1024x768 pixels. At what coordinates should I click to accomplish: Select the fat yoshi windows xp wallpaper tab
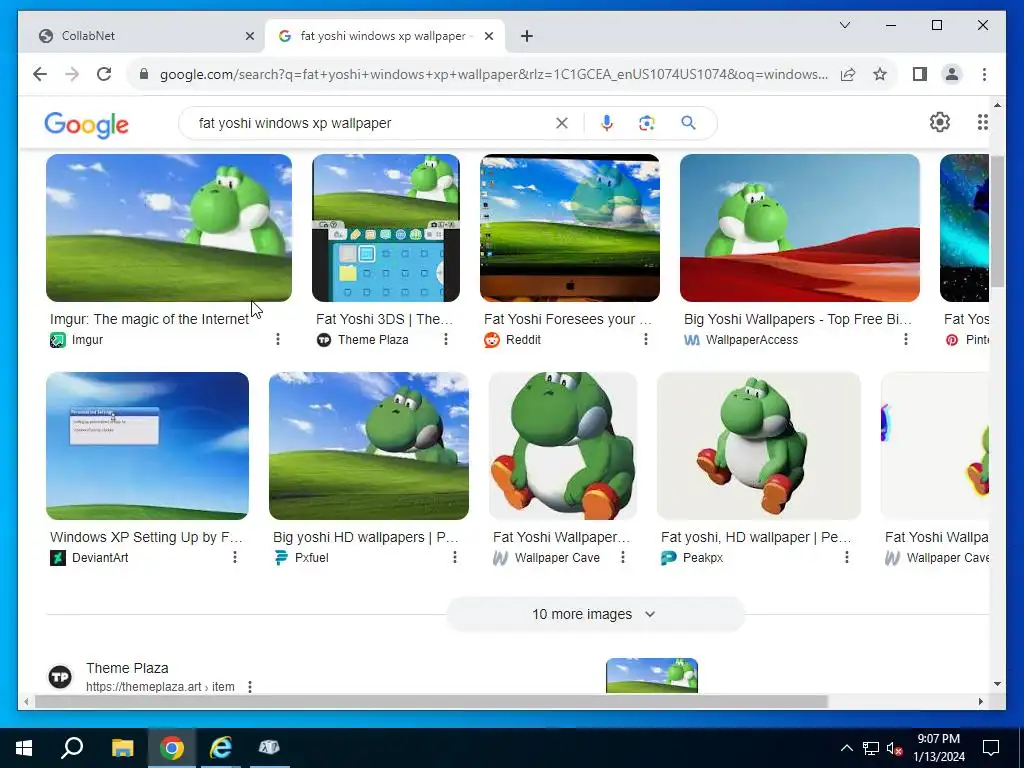point(385,36)
